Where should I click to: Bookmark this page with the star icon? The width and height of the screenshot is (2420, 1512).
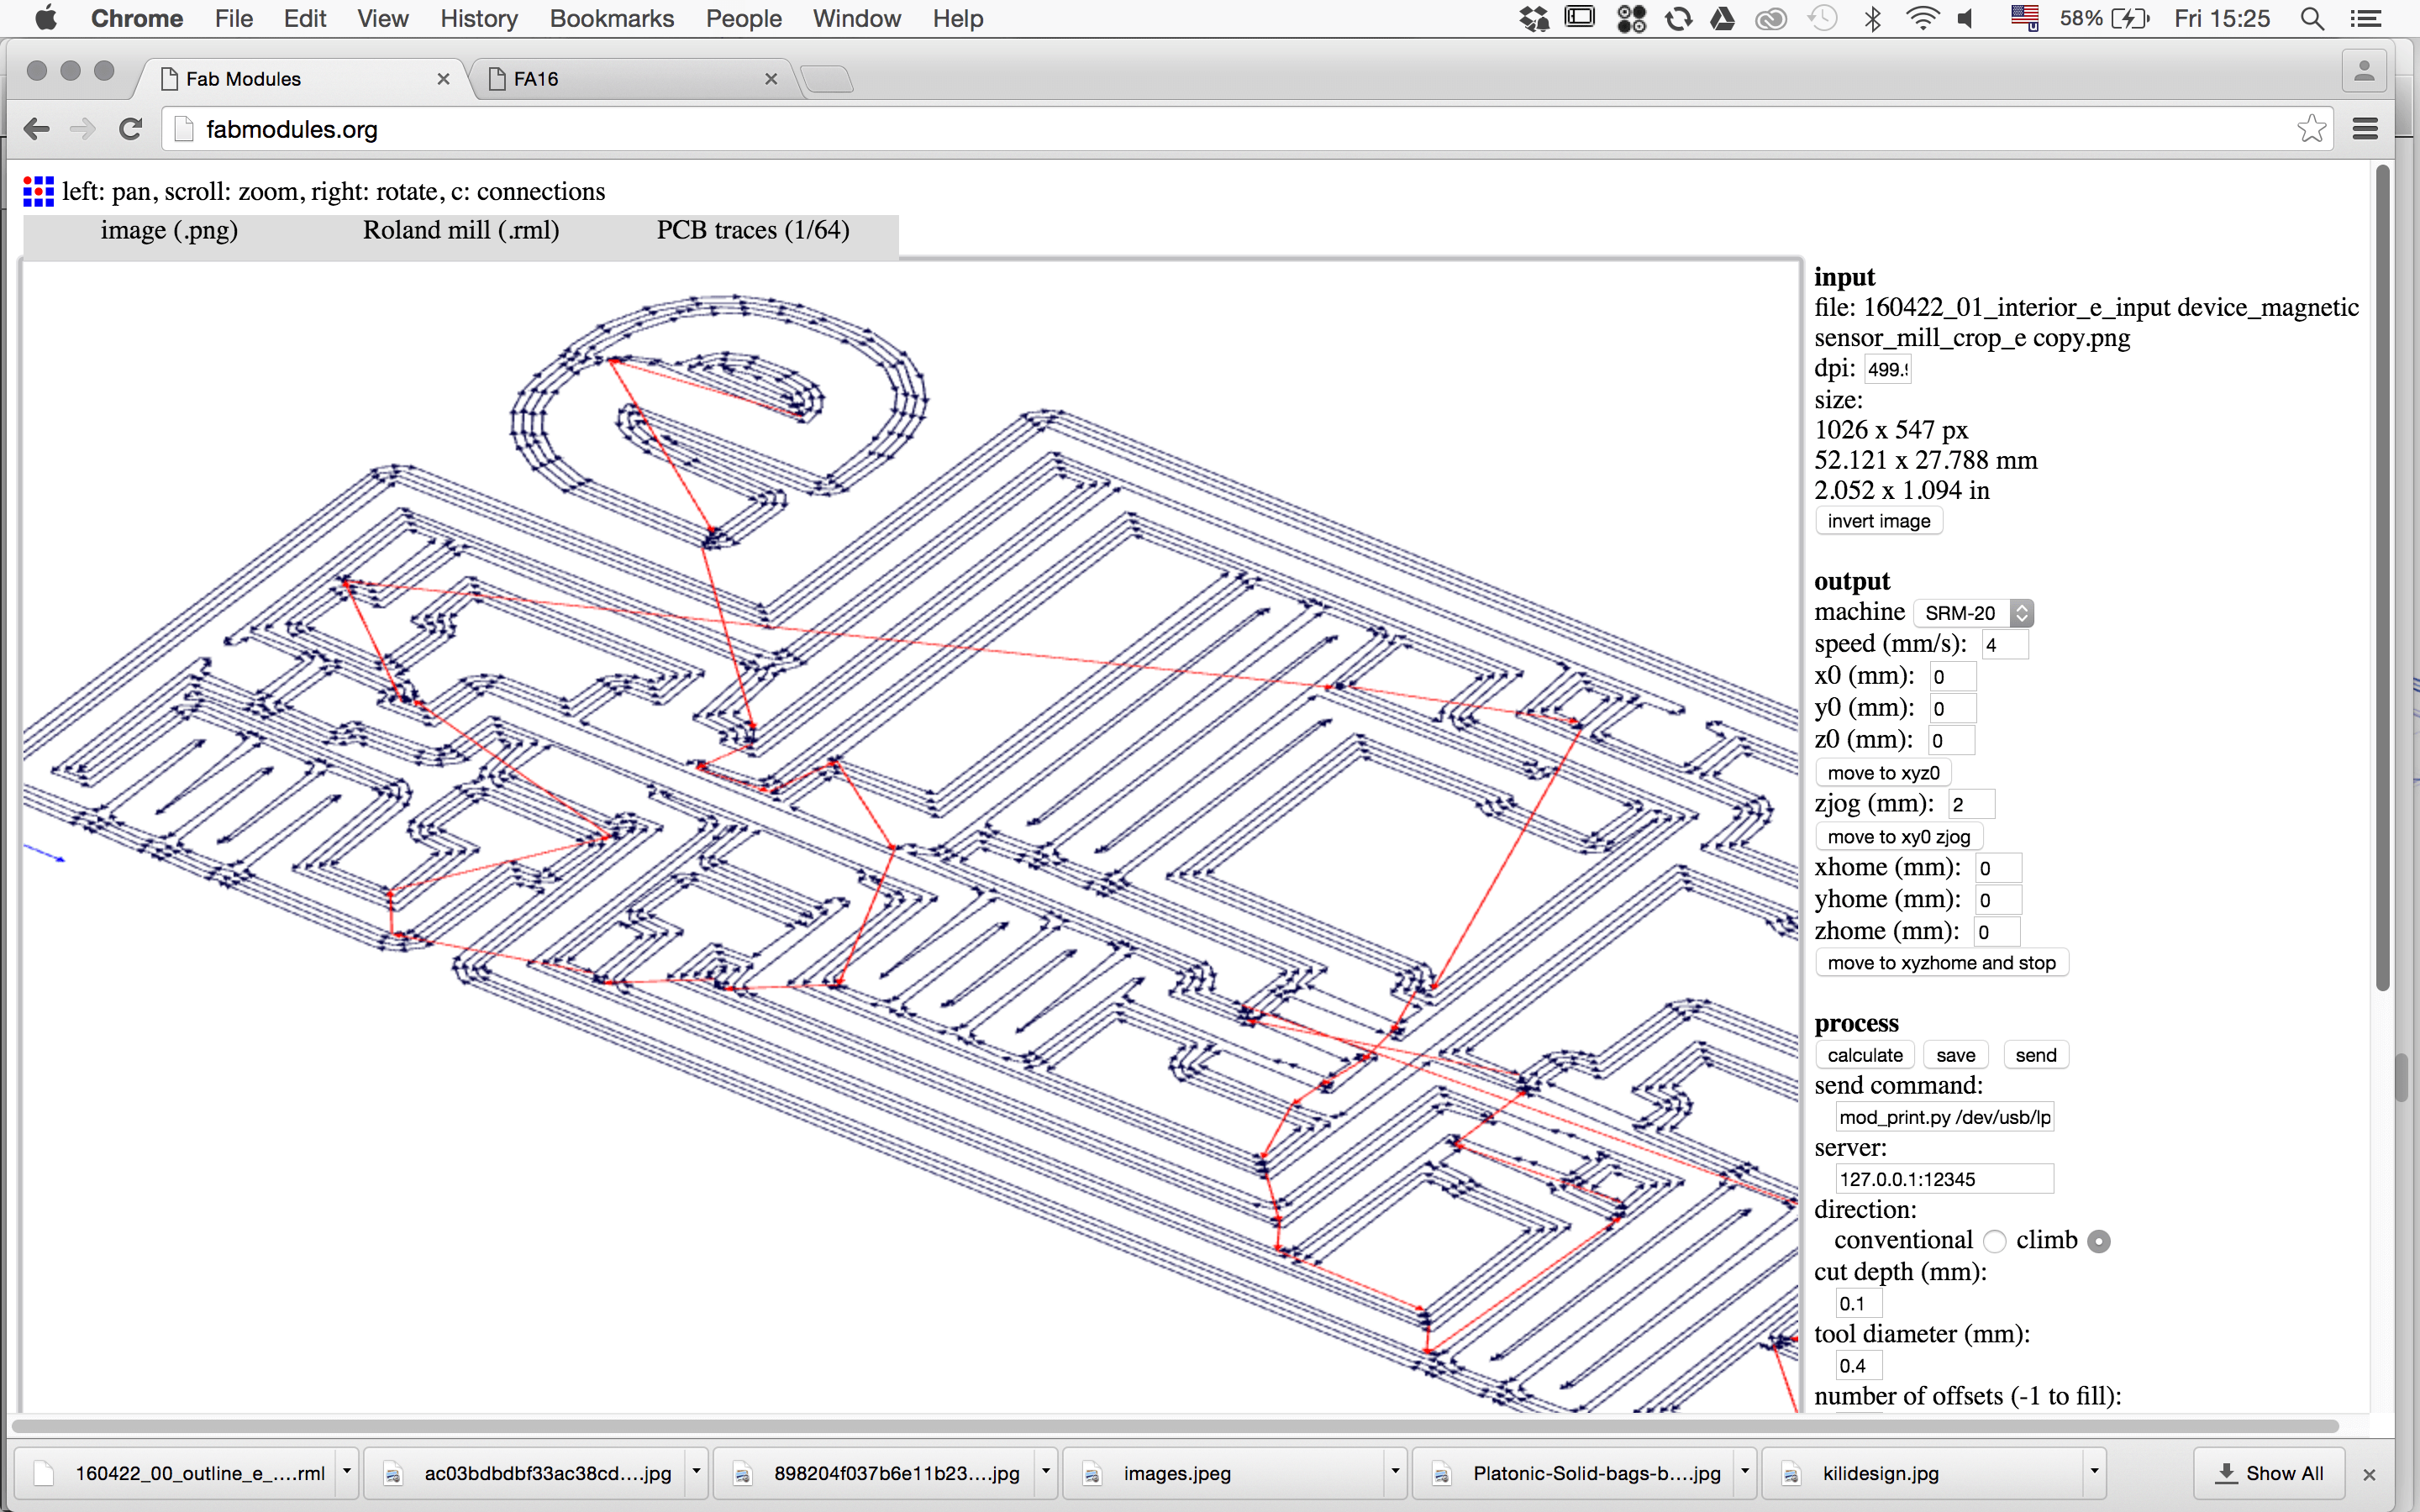click(x=2310, y=129)
